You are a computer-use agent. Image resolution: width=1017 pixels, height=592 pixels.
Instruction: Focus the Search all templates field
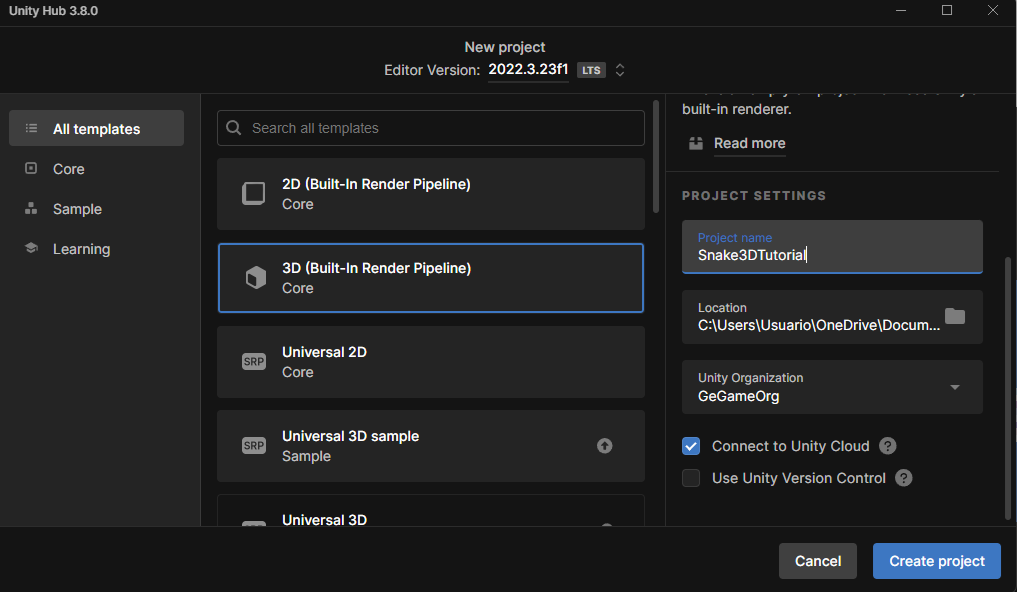click(431, 128)
